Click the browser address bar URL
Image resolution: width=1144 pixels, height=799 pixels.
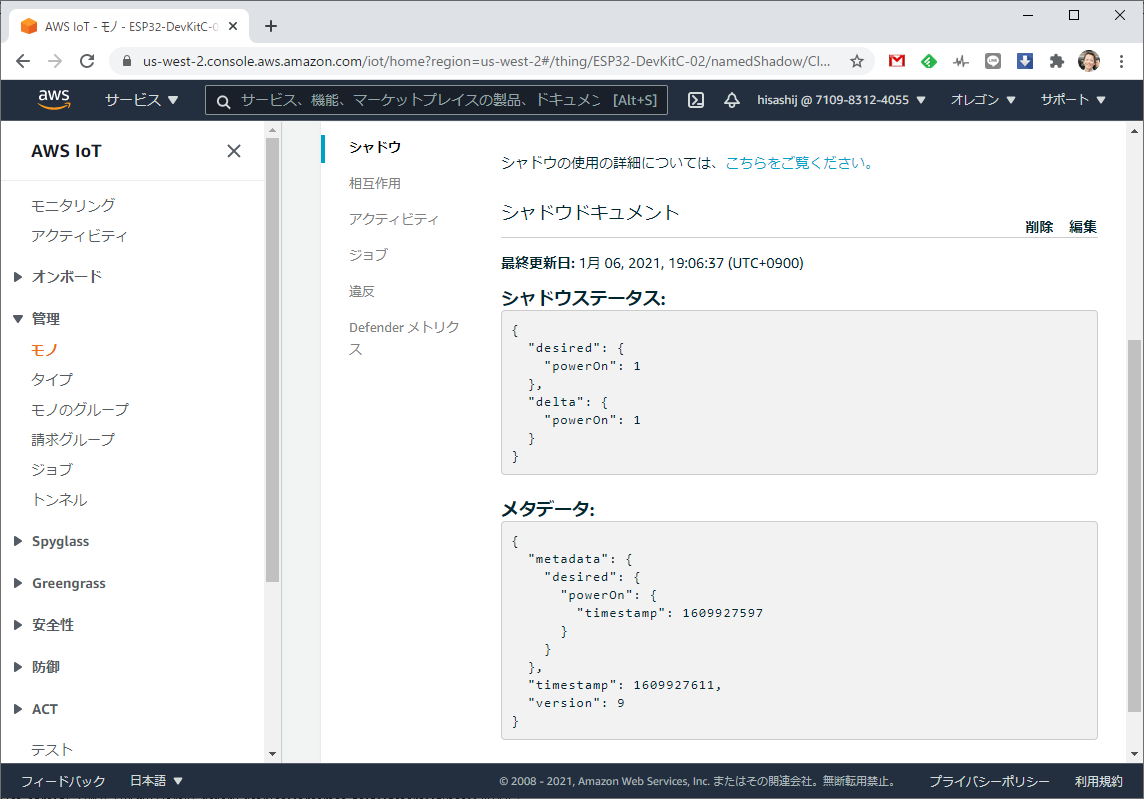(486, 61)
